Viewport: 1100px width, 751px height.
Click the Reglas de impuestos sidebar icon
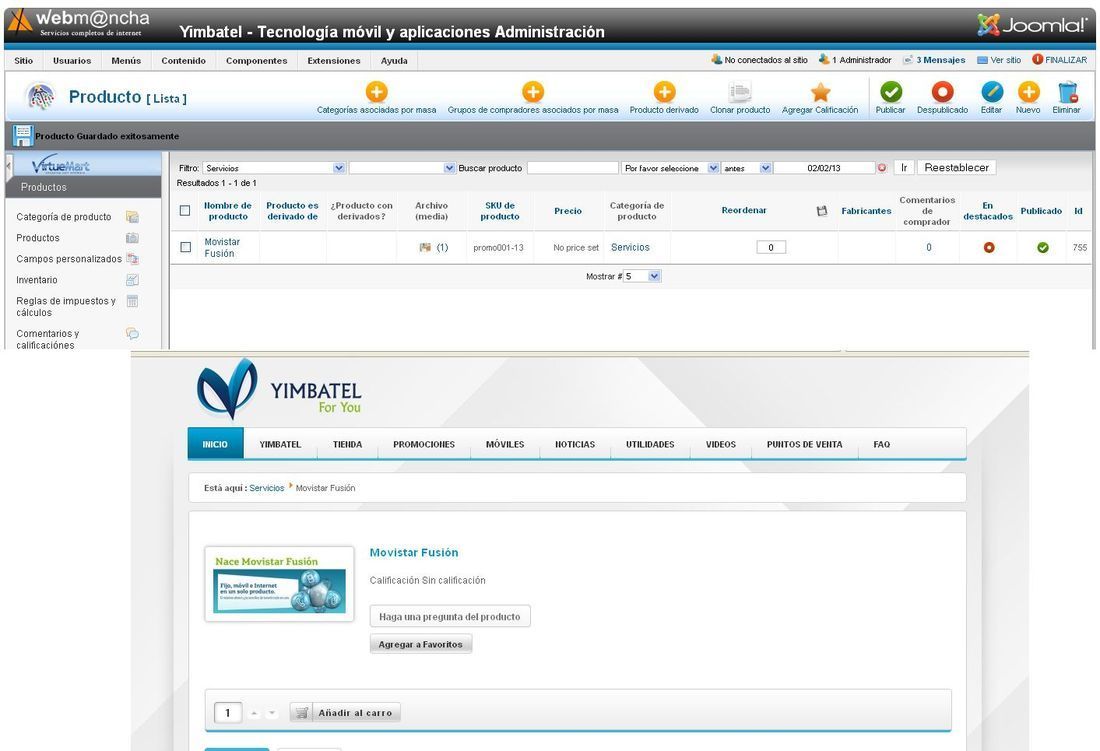(x=132, y=302)
